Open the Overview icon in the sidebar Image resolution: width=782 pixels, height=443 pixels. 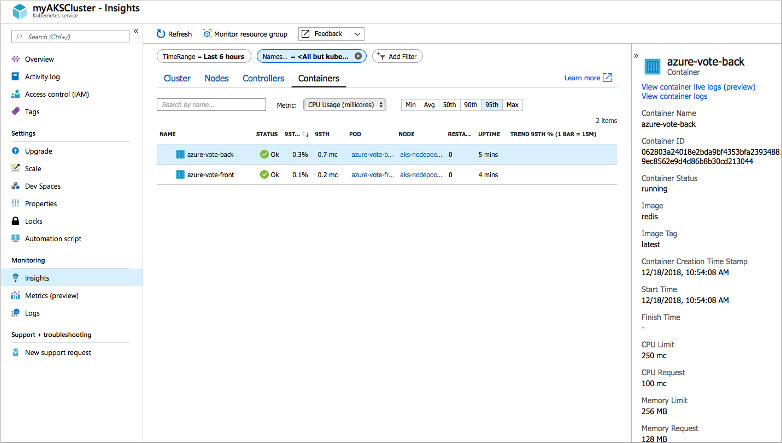point(15,59)
